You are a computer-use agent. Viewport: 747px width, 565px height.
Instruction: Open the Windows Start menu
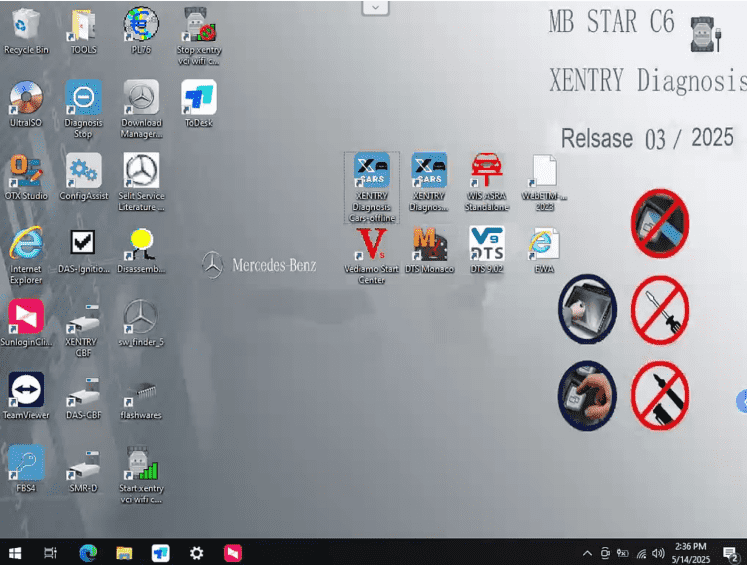click(x=15, y=553)
